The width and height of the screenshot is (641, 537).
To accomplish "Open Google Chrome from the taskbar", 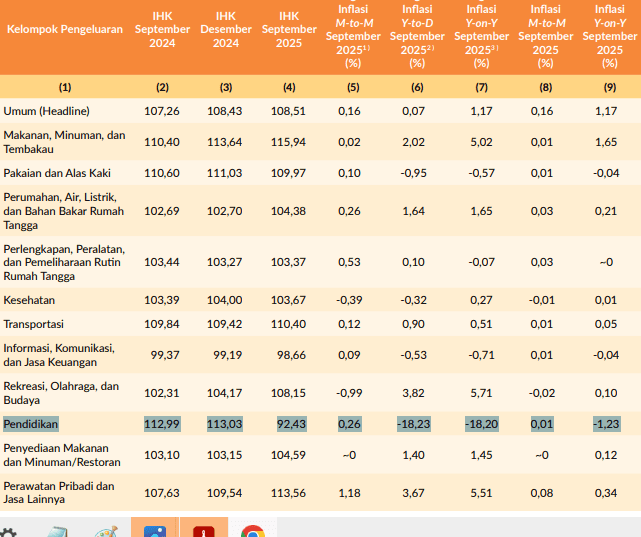I will [x=253, y=530].
